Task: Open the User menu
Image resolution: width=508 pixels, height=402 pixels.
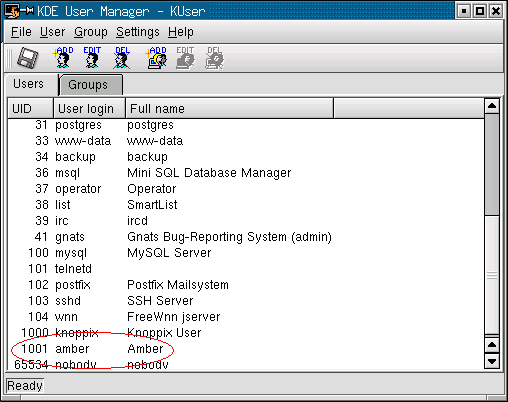Action: pyautogui.click(x=52, y=32)
